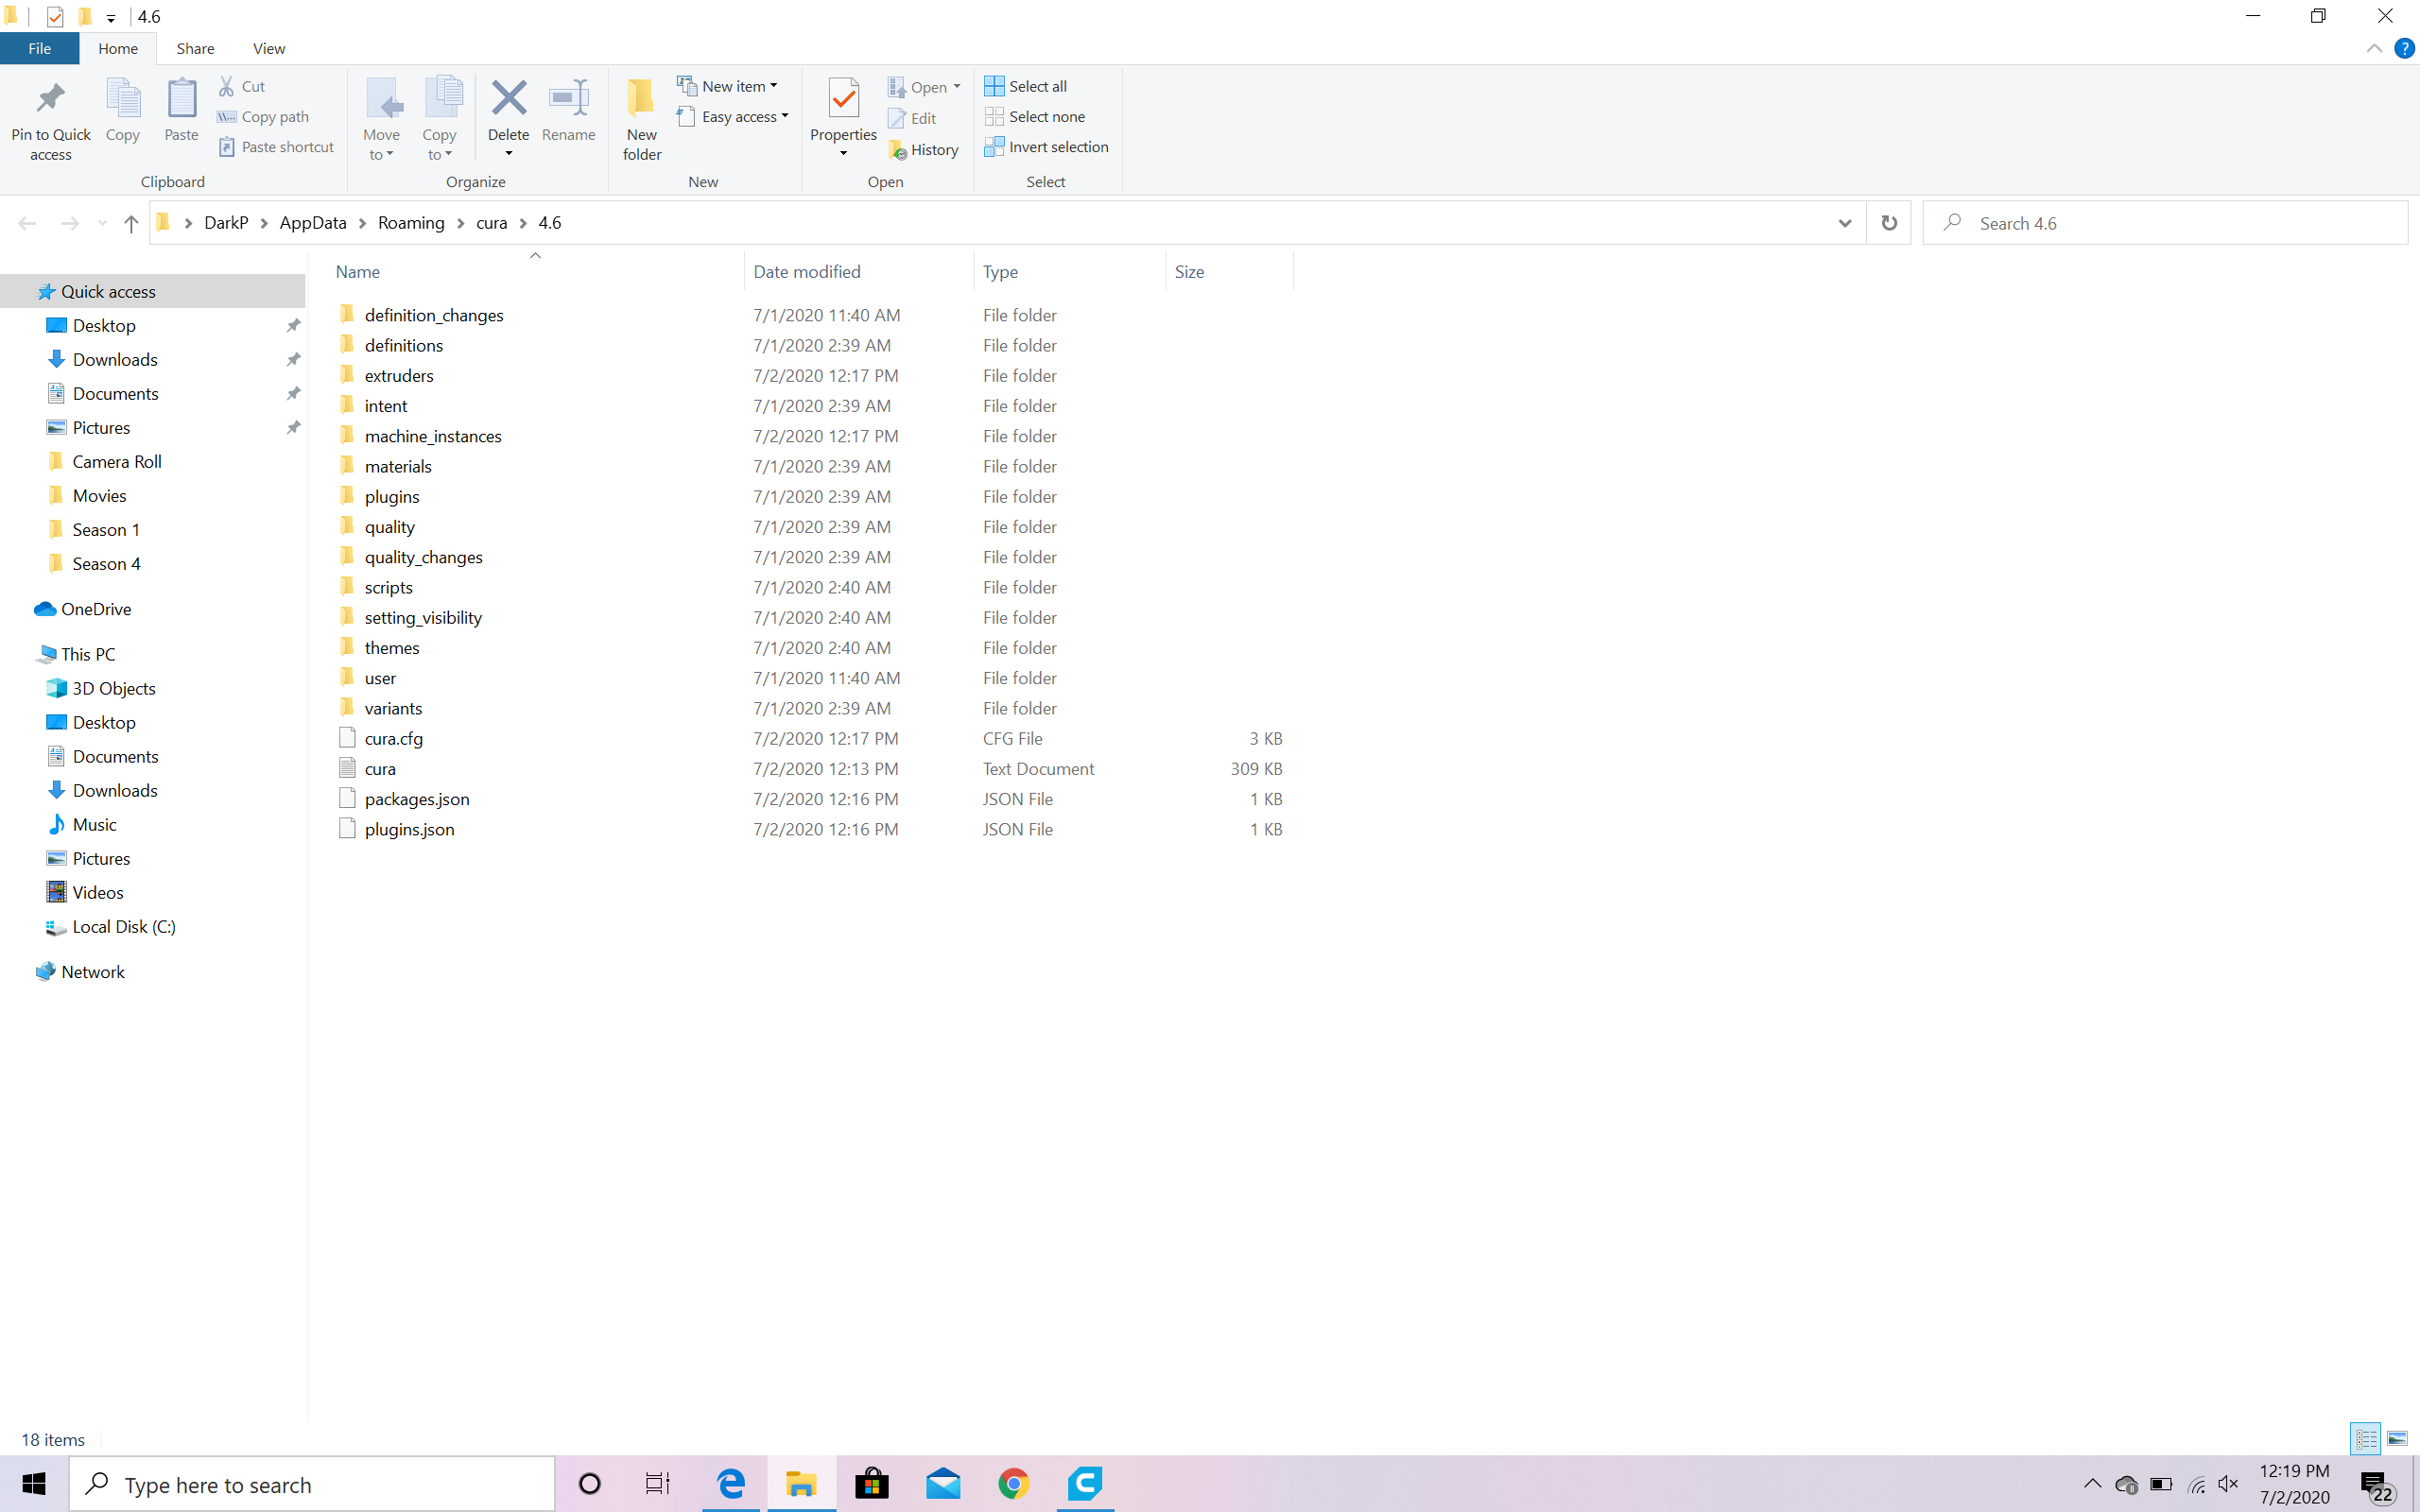
Task: Open the Easy access dropdown
Action: tap(785, 116)
